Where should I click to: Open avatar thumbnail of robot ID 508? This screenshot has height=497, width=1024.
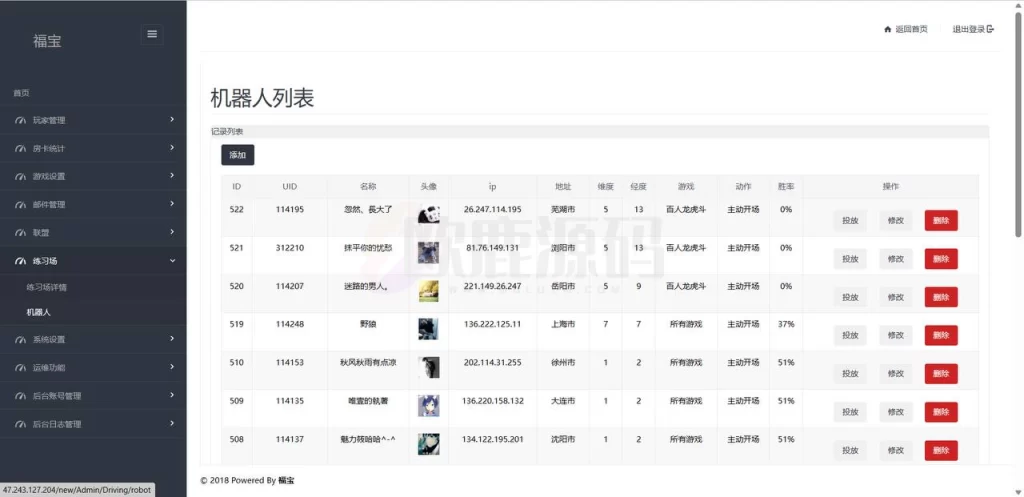pyautogui.click(x=428, y=444)
